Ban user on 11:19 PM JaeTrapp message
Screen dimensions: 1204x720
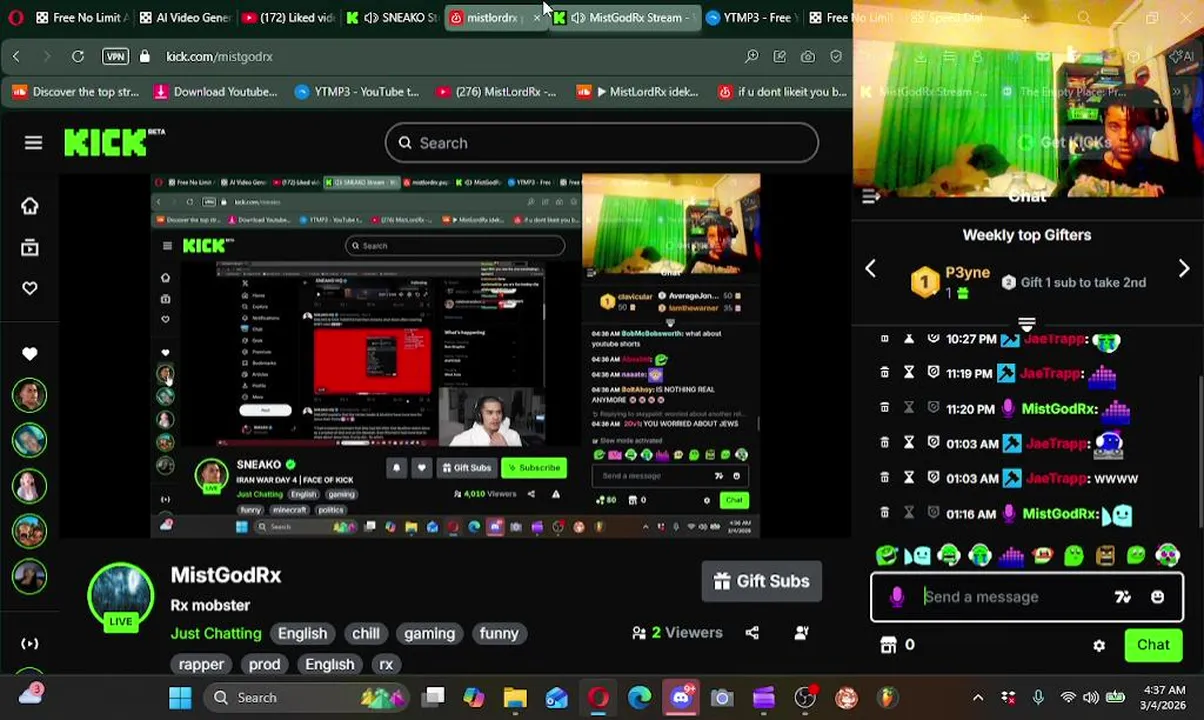(933, 373)
